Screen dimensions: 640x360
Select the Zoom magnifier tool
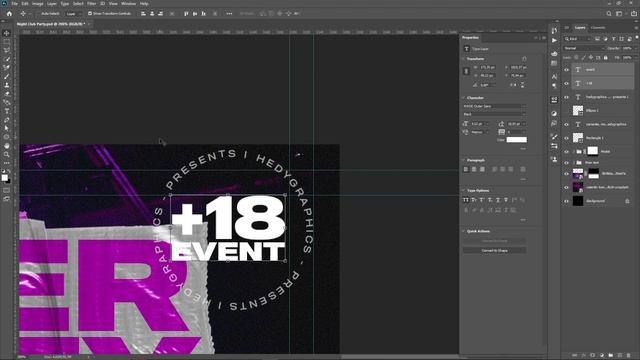click(x=7, y=154)
